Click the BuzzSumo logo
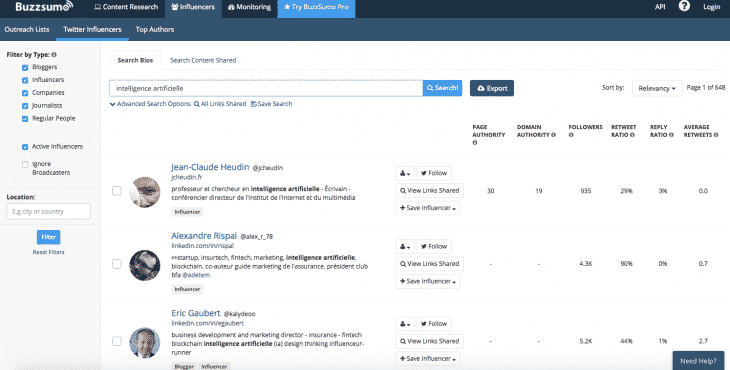This screenshot has height=370, width=730. click(x=44, y=7)
